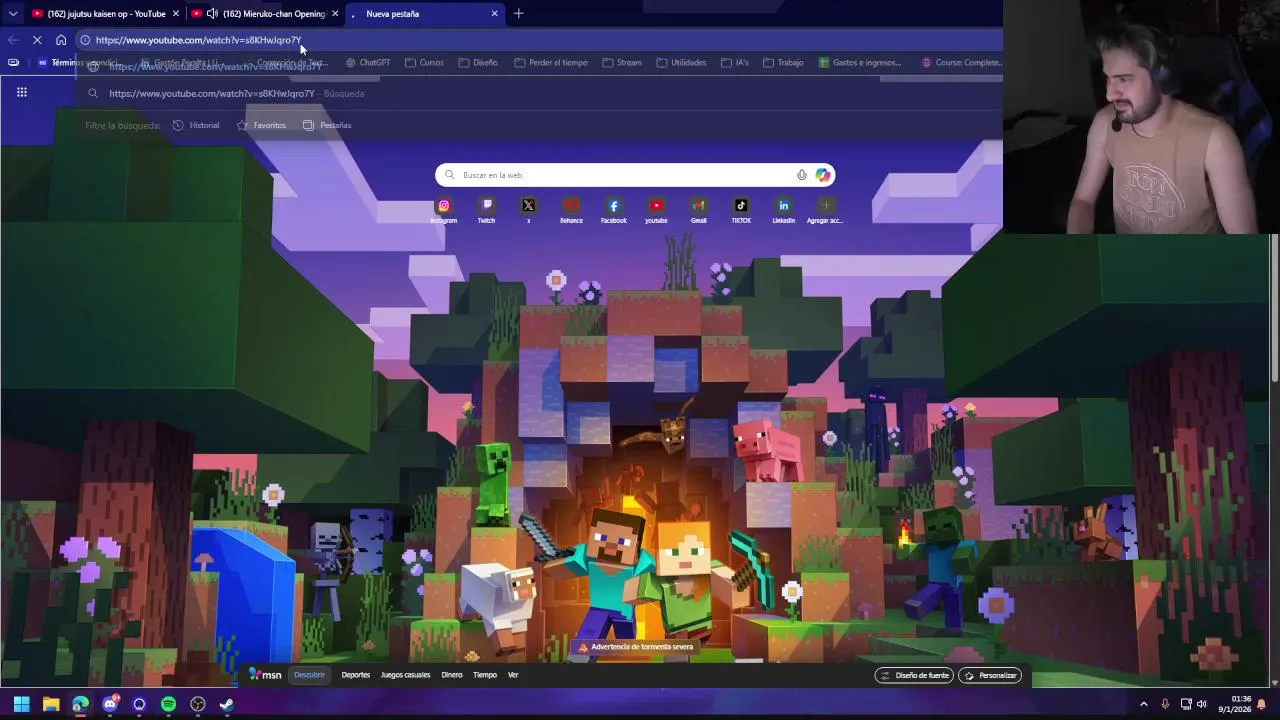Select the Juegos casuales feed tab
This screenshot has width=1280, height=720.
[x=405, y=675]
